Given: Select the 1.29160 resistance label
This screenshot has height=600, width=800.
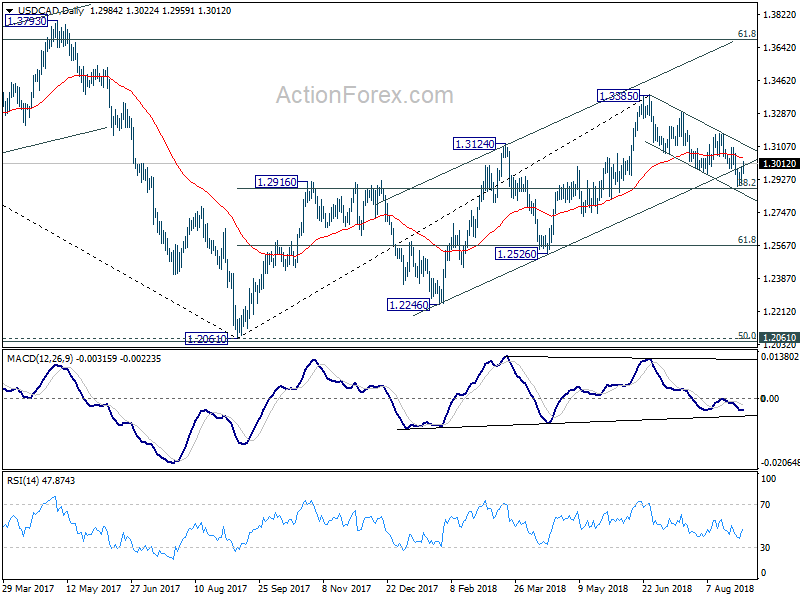Looking at the screenshot, I should (x=277, y=182).
